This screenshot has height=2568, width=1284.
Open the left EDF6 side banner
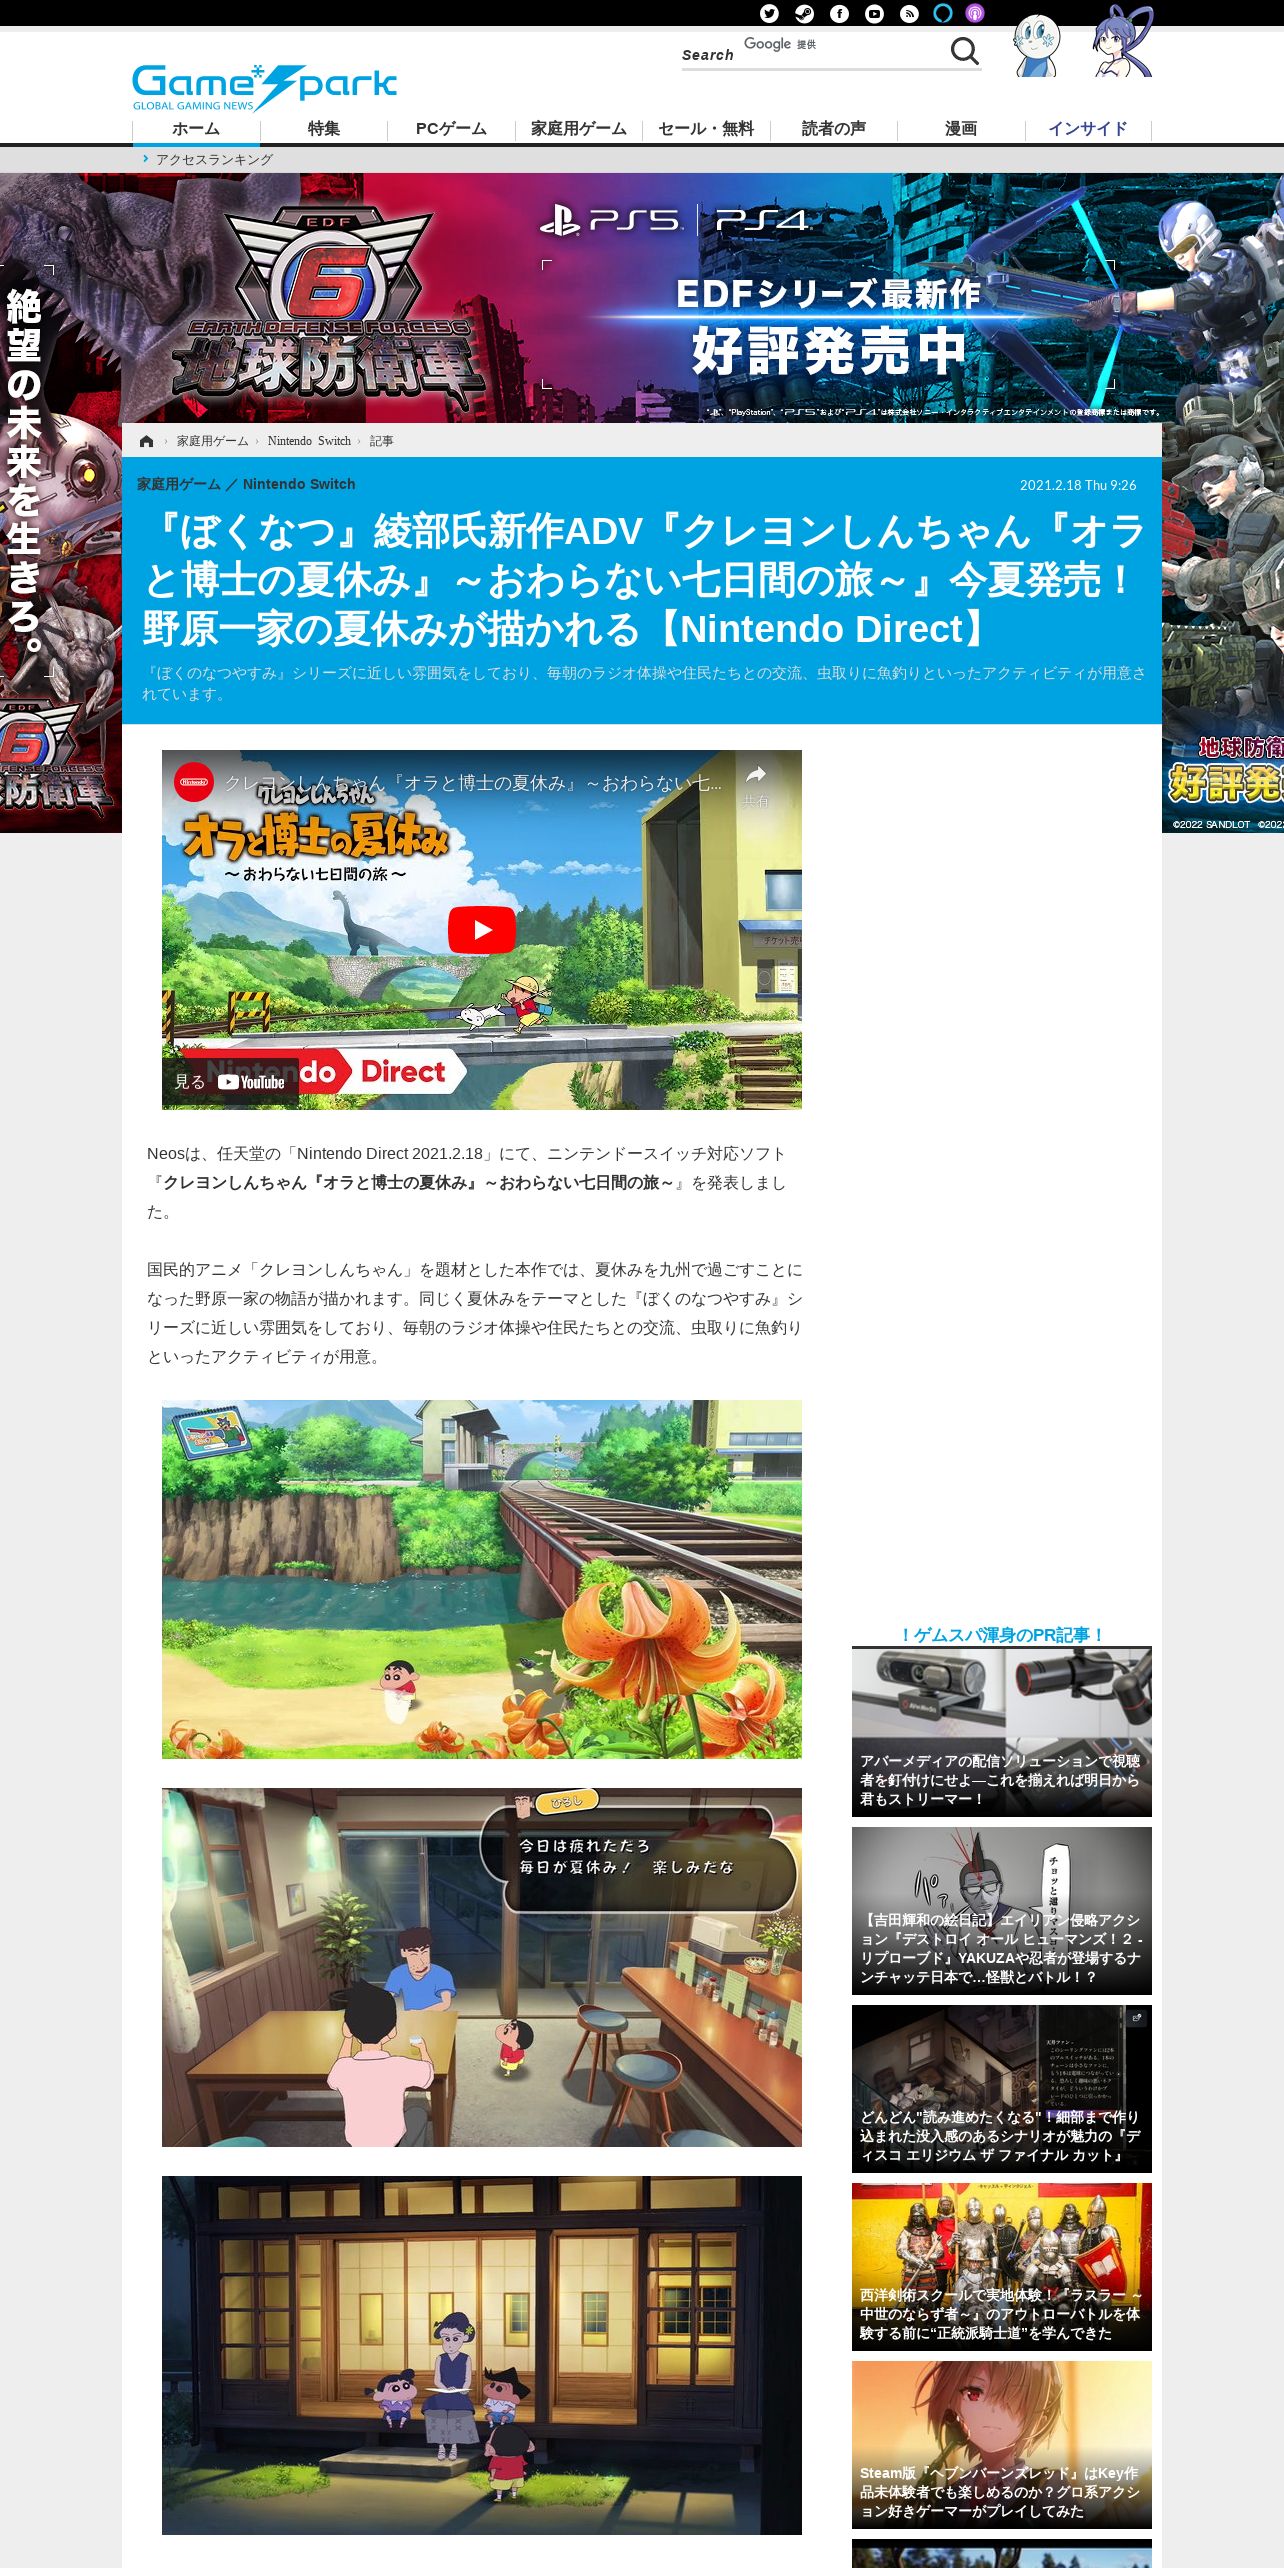click(60, 502)
